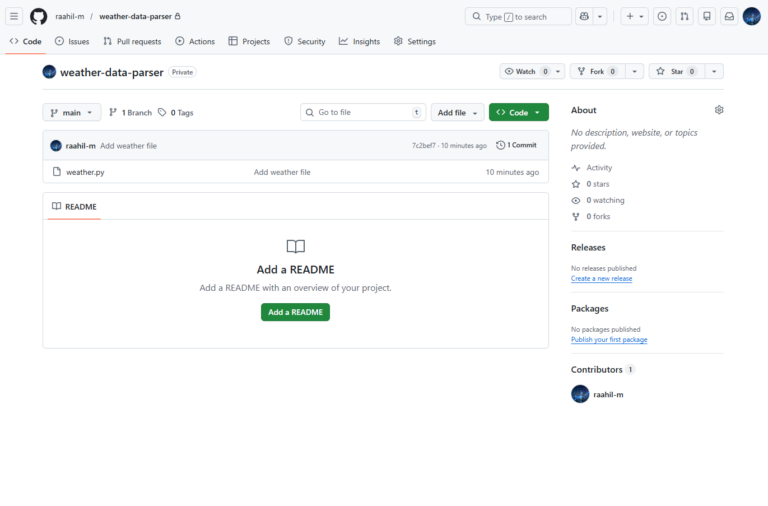Screen dimensions: 768x506
Task: Open the issues icon in top header
Action: coord(662,16)
